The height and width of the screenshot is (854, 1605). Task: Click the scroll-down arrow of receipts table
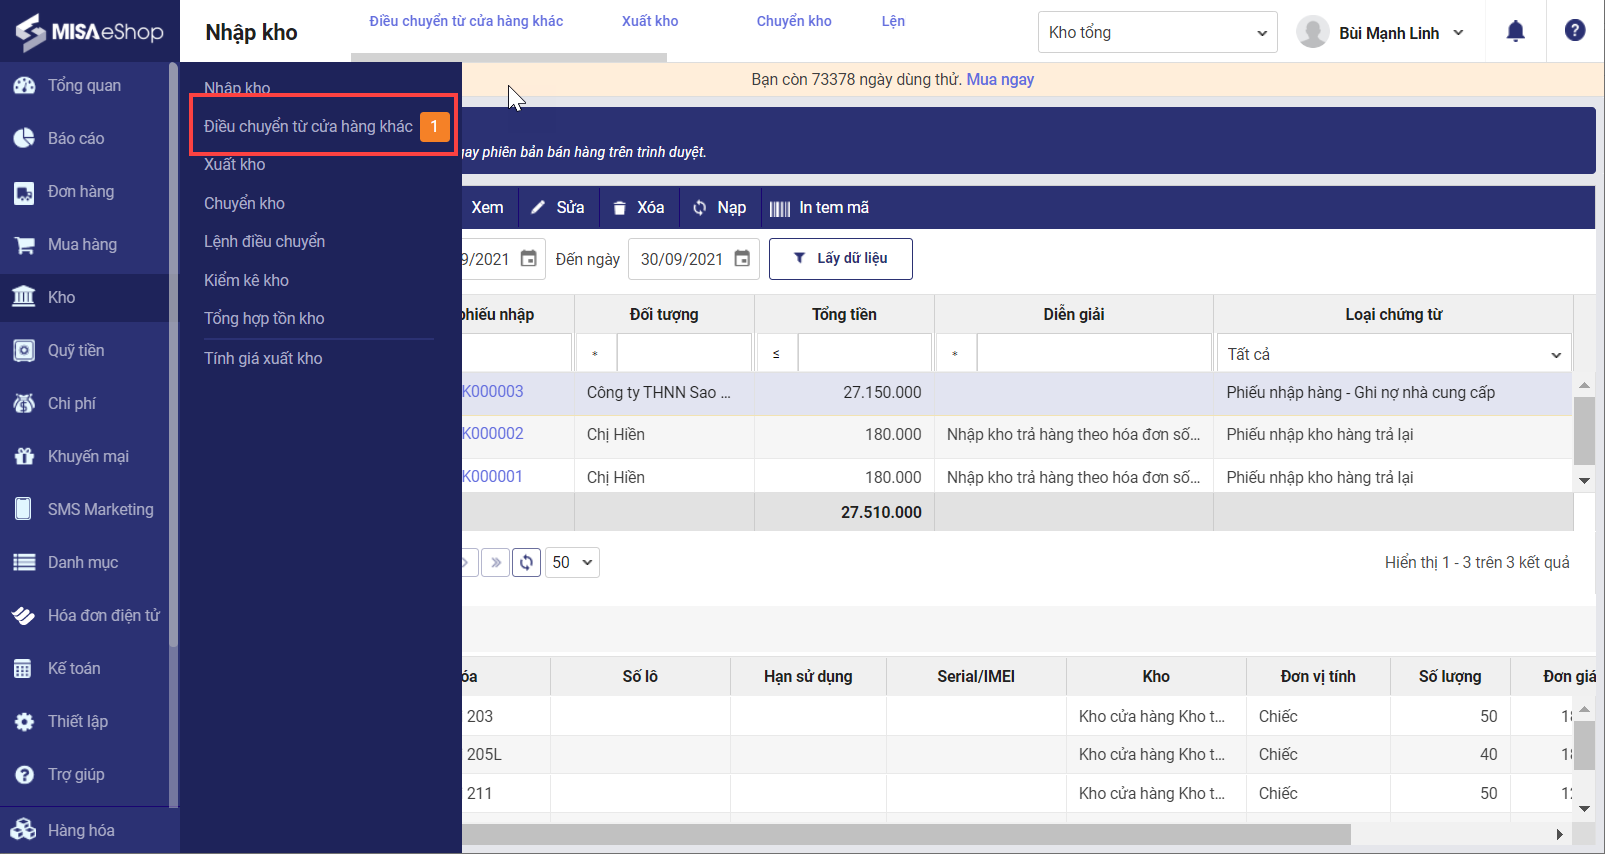click(1584, 481)
